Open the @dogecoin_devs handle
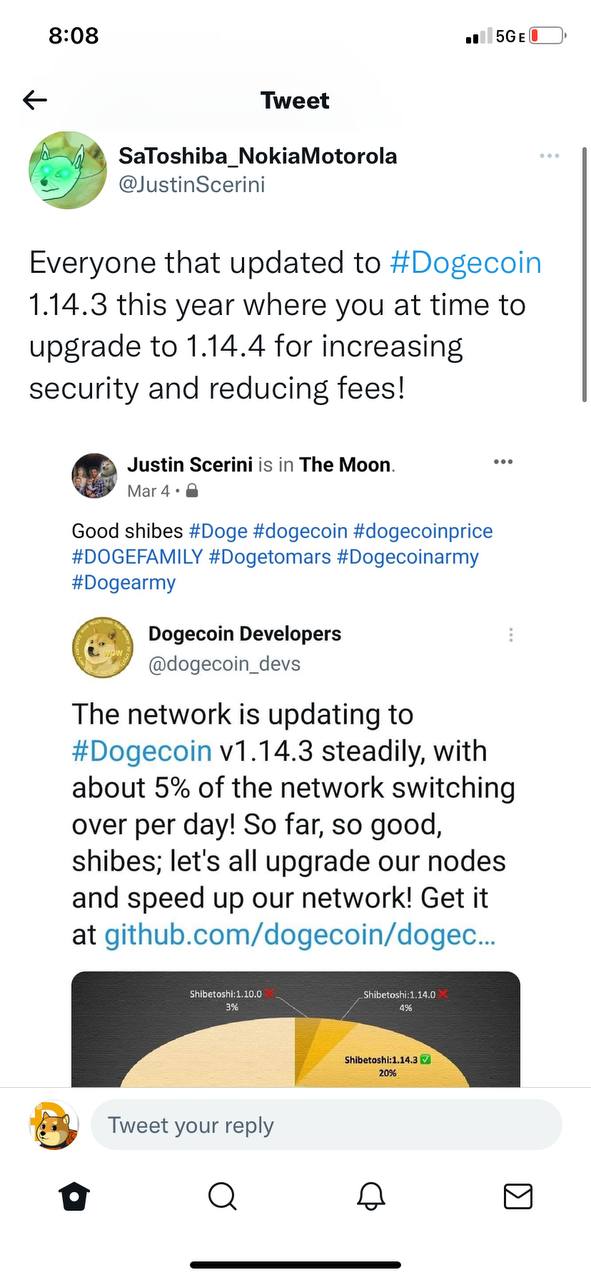591x1280 pixels. point(224,663)
